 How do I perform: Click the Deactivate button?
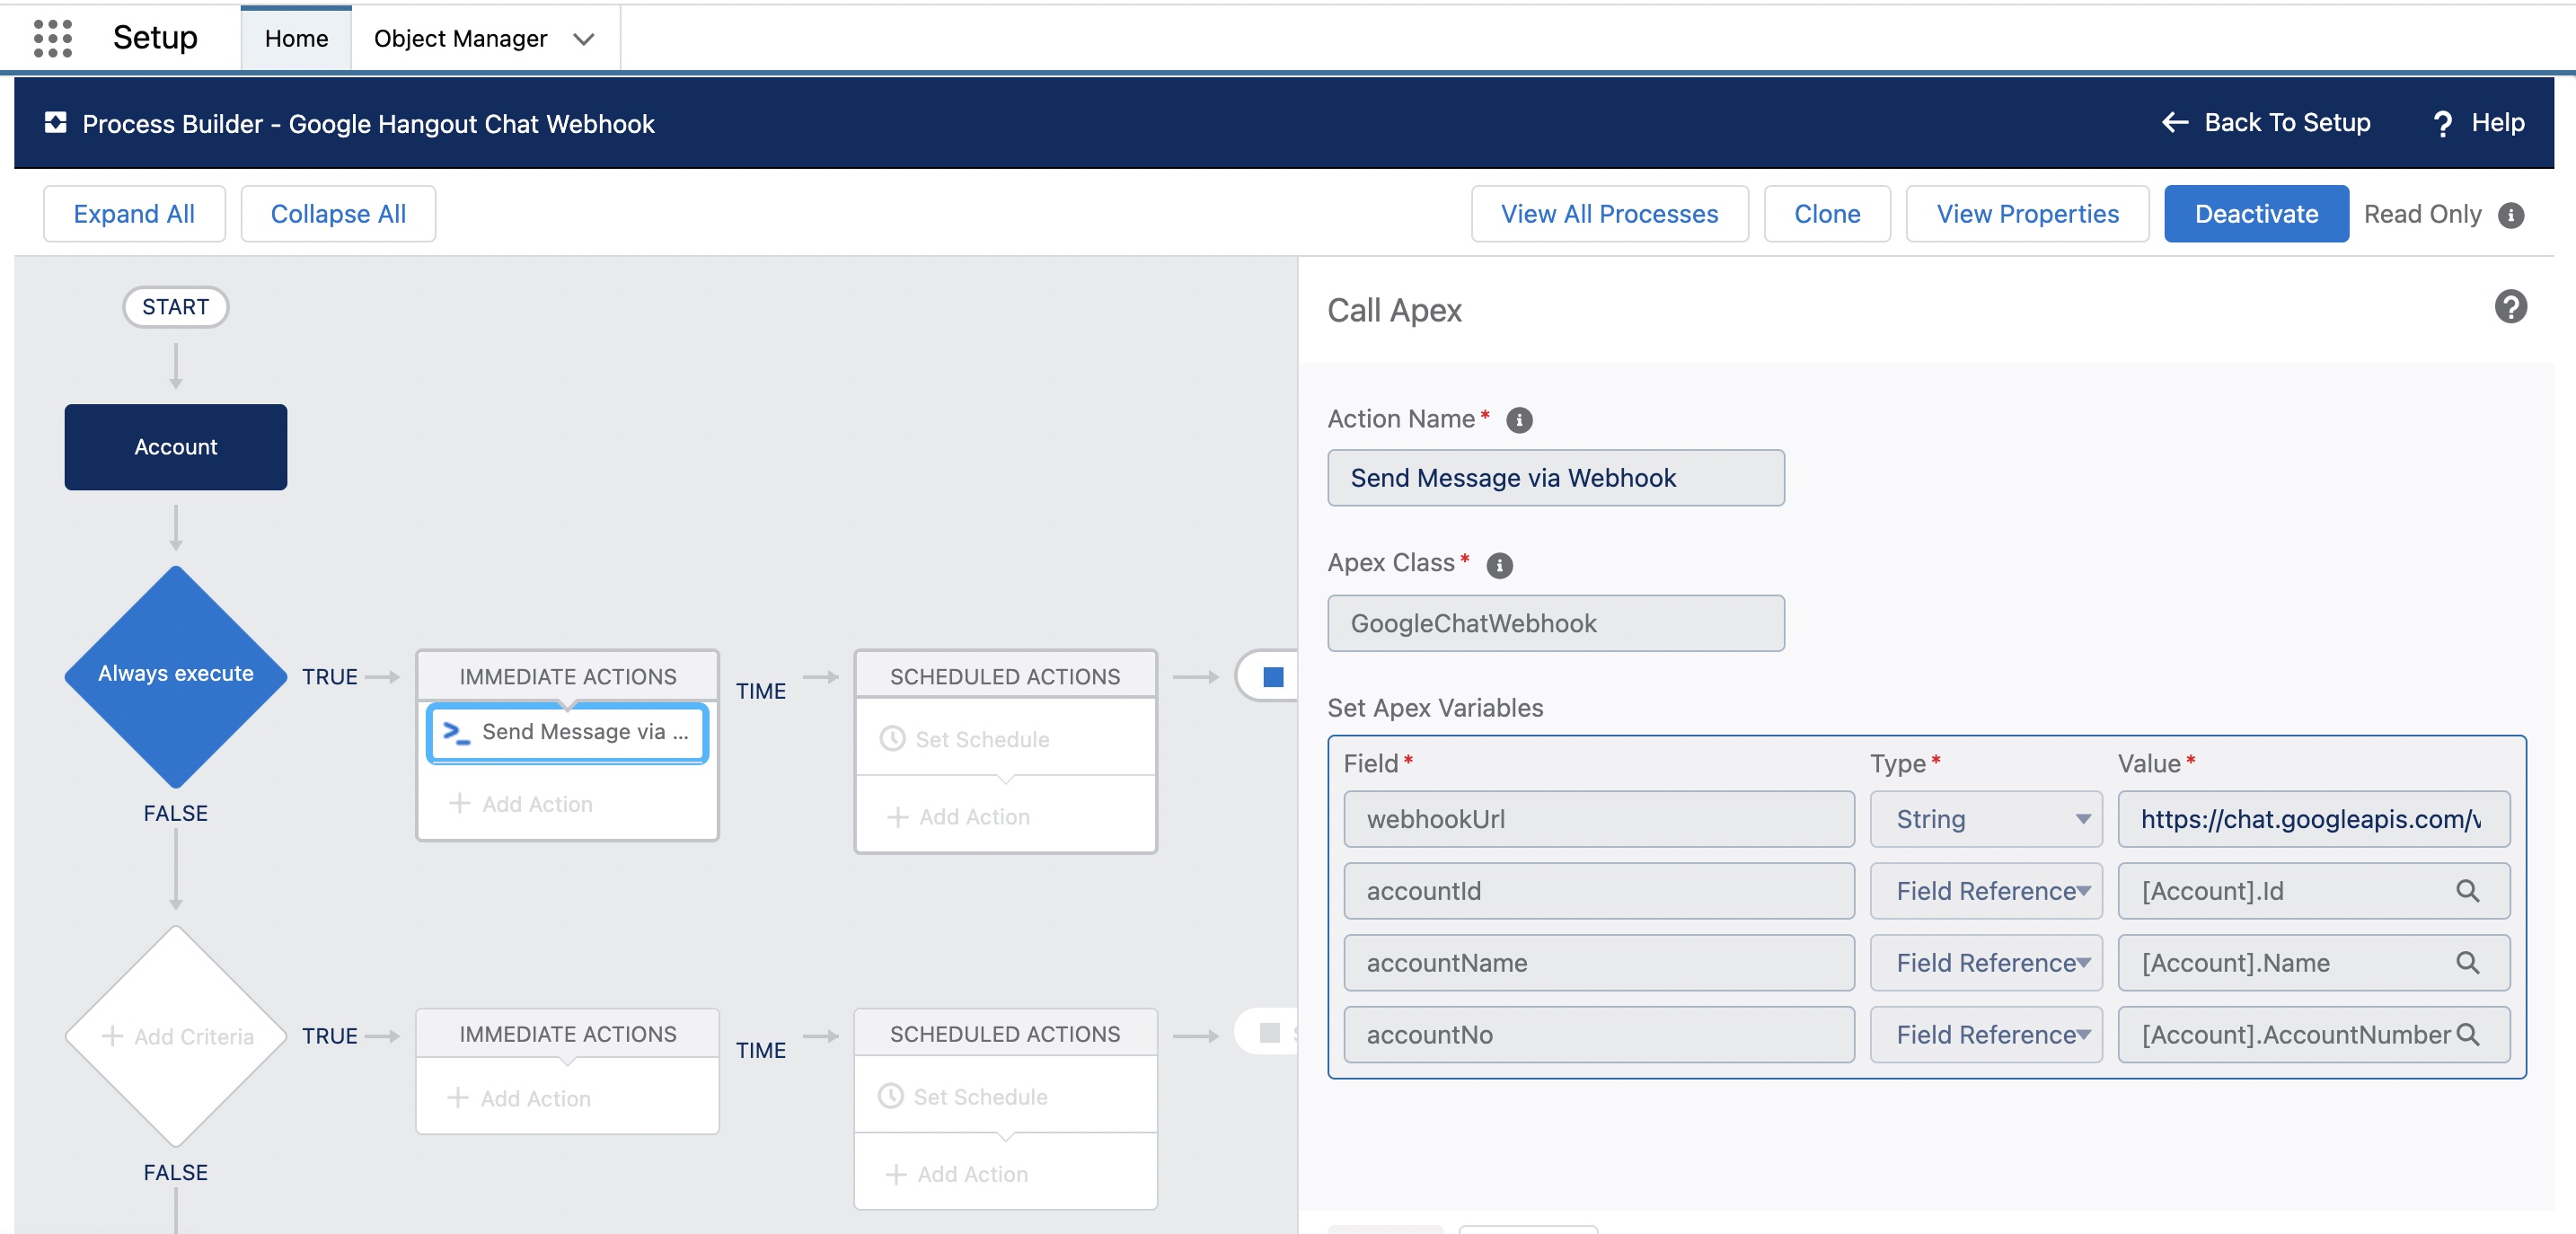[2255, 214]
